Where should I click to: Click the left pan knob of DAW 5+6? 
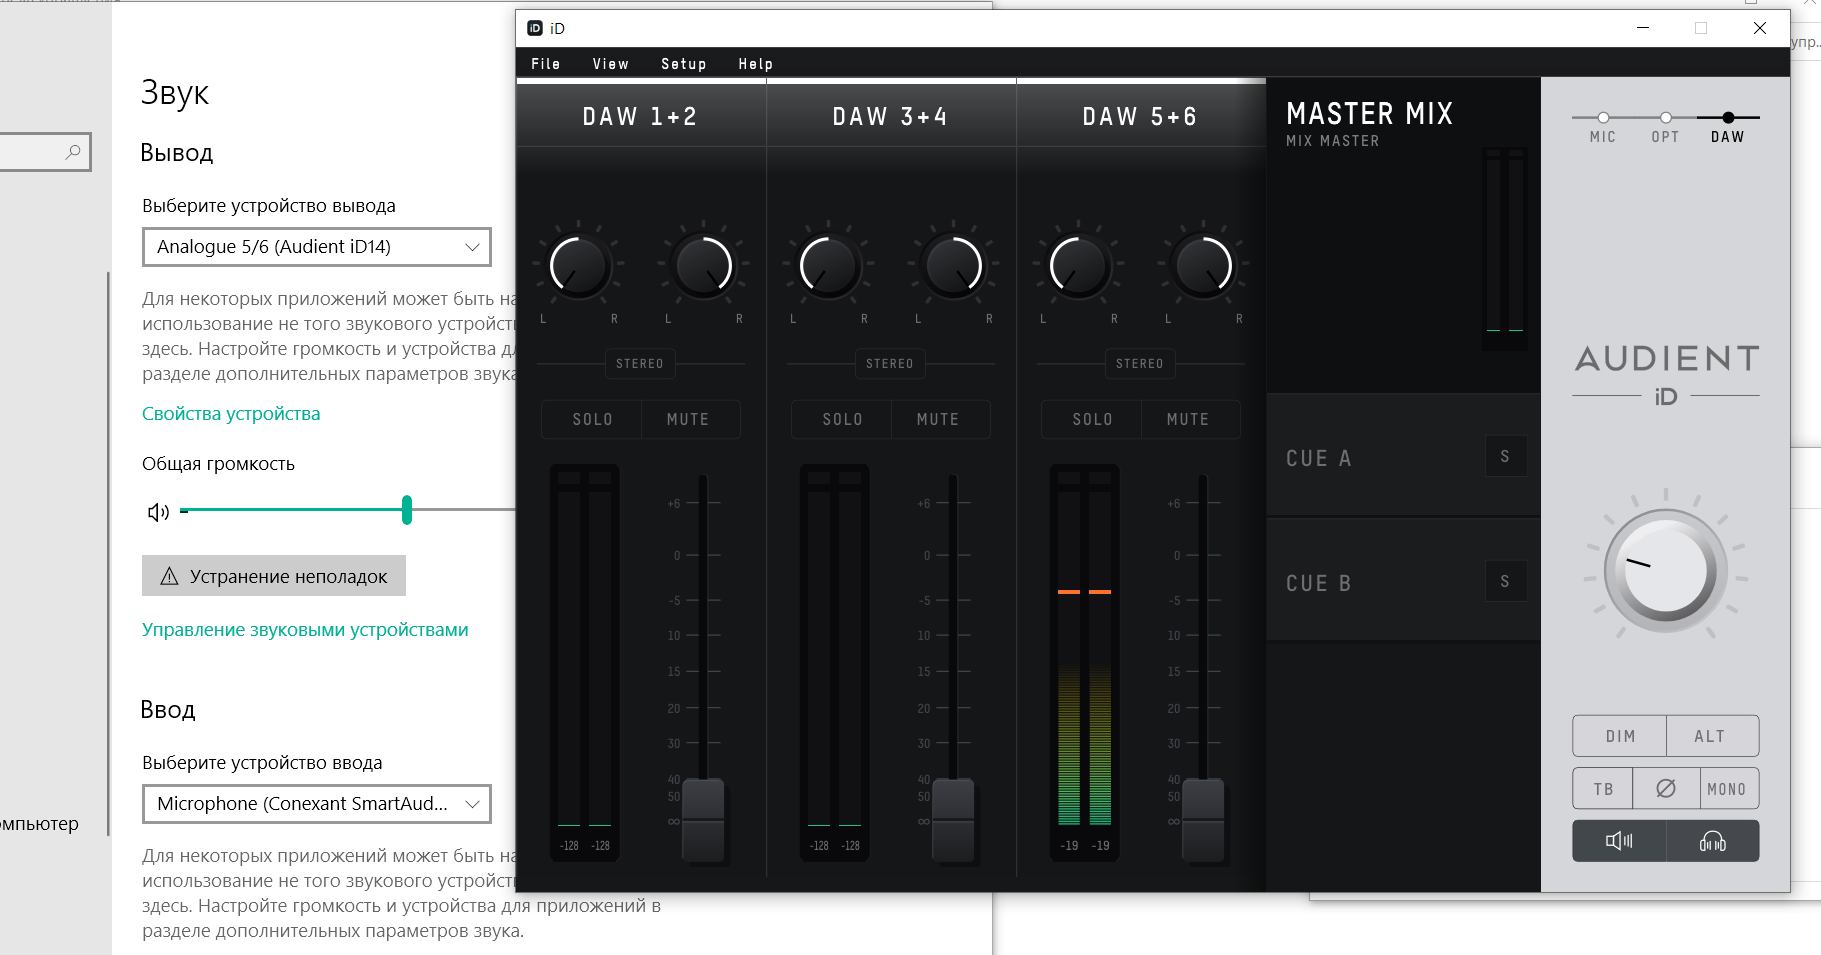point(1079,266)
